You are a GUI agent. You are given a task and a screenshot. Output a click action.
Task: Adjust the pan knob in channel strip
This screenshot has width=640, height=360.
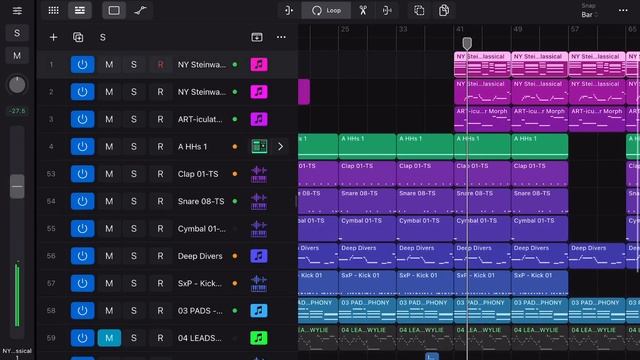(17, 85)
